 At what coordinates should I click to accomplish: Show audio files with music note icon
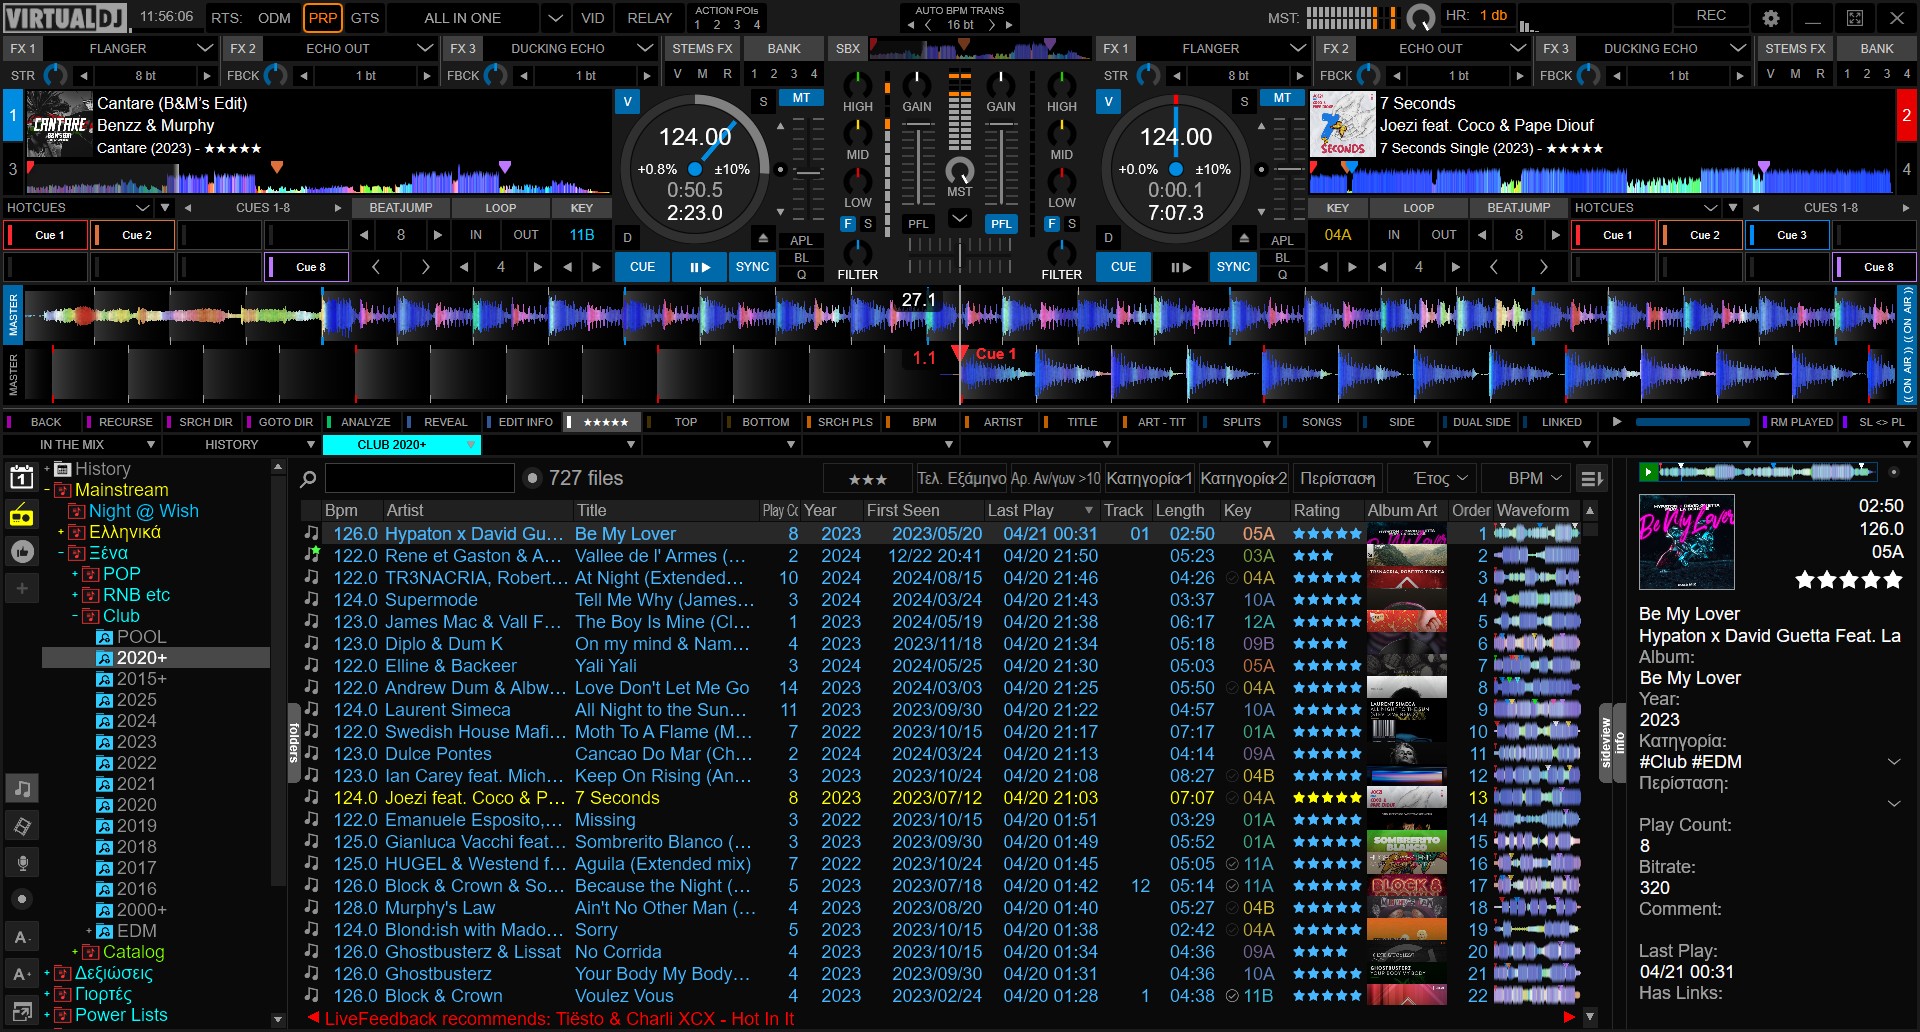21,789
